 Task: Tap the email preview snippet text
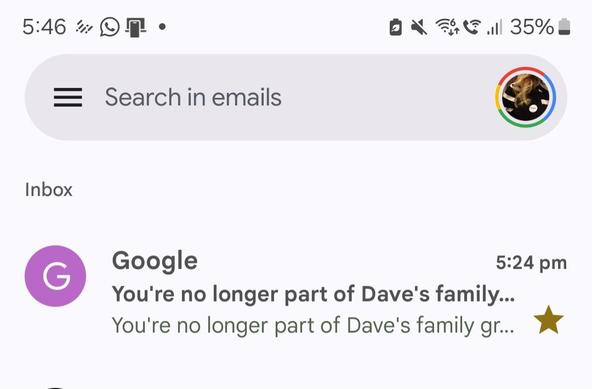[313, 325]
